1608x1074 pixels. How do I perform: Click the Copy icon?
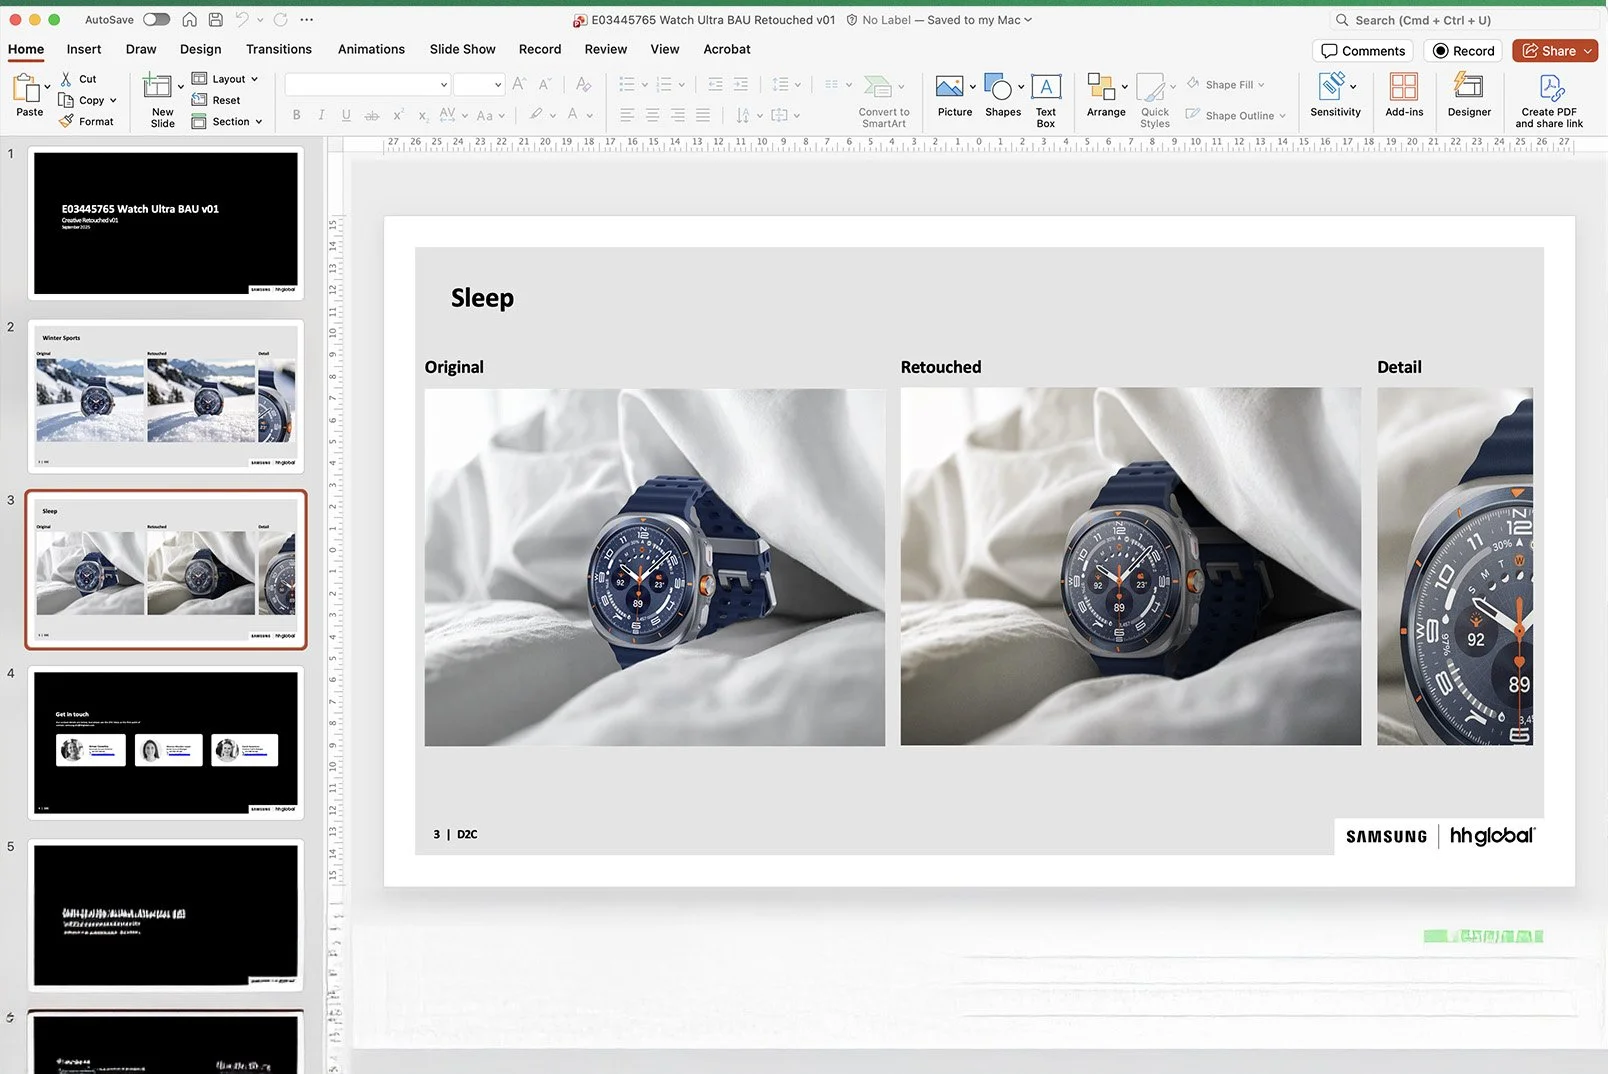pyautogui.click(x=66, y=100)
